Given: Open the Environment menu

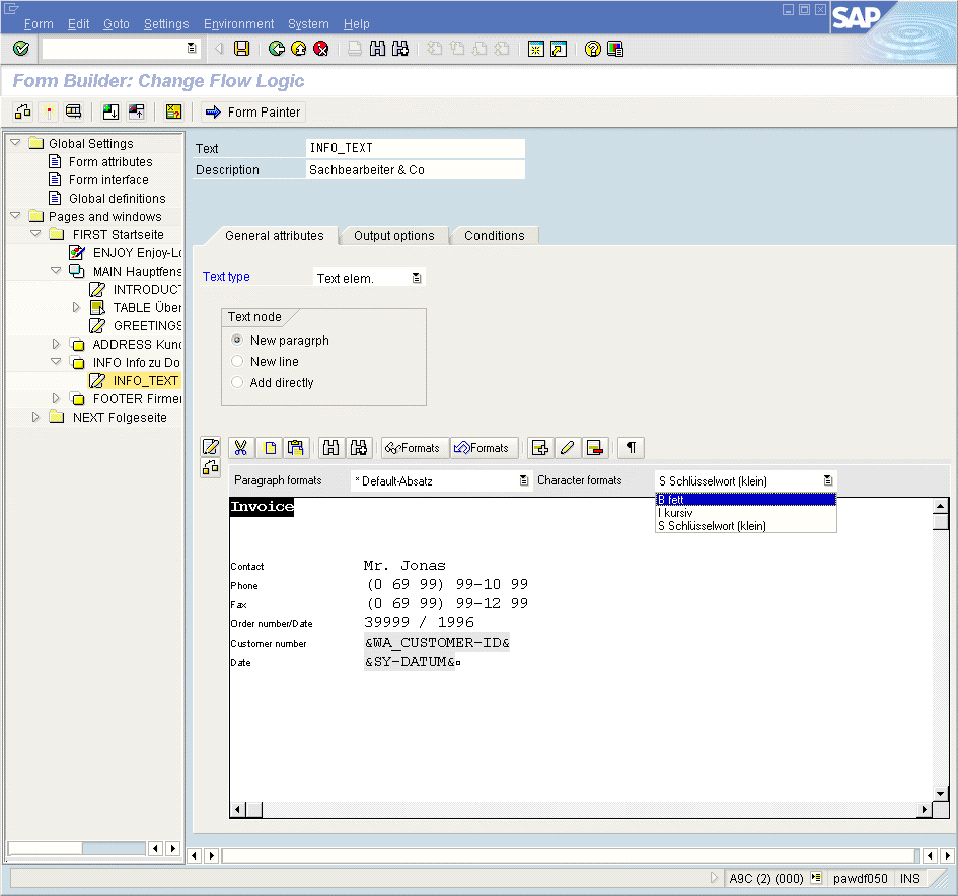Looking at the screenshot, I should coord(239,24).
